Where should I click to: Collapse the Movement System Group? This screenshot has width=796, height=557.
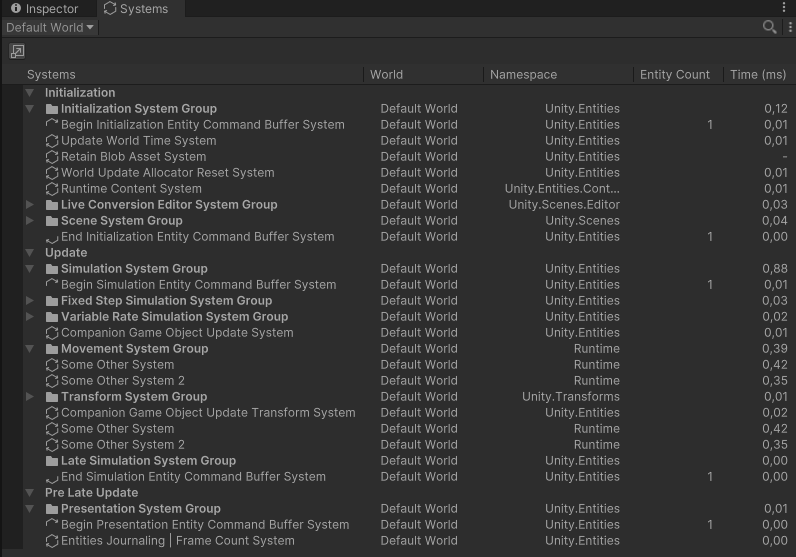(30, 349)
